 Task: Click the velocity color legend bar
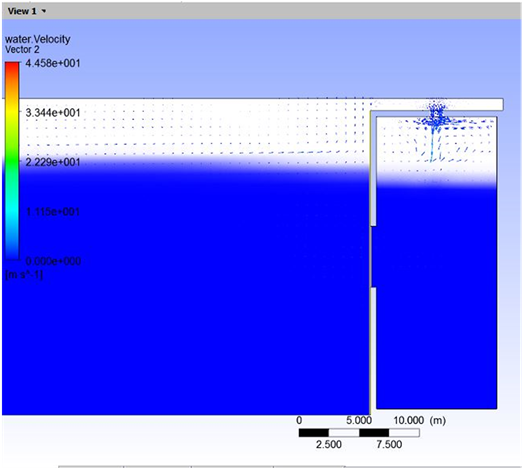coord(12,160)
